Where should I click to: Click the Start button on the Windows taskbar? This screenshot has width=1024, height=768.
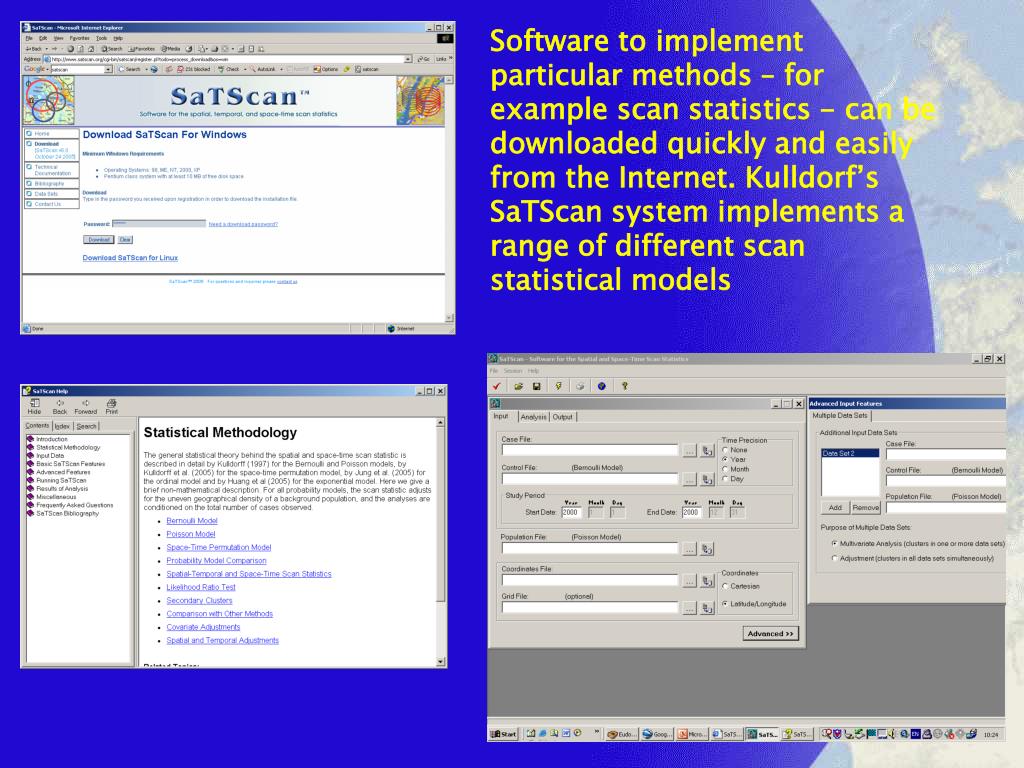pyautogui.click(x=504, y=734)
